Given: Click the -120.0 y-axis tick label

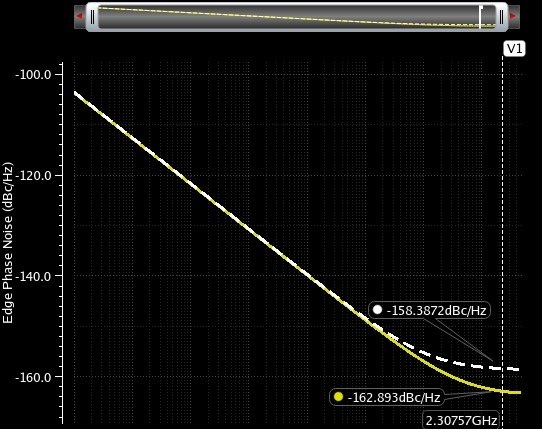Looking at the screenshot, I should [33, 176].
